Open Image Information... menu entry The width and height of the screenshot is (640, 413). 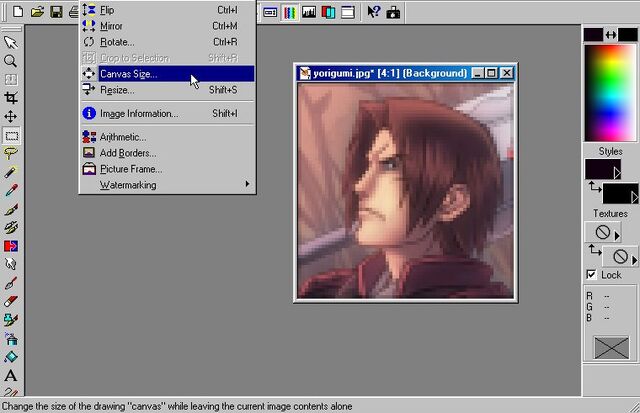point(167,113)
